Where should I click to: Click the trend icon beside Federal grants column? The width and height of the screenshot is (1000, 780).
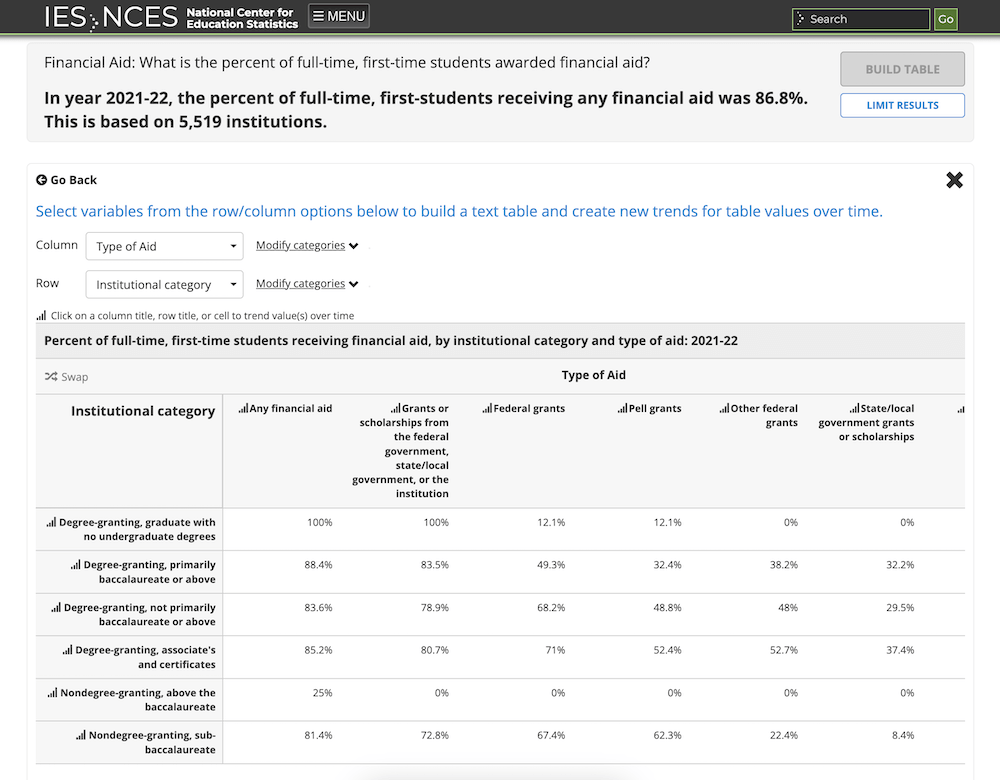[x=486, y=408]
